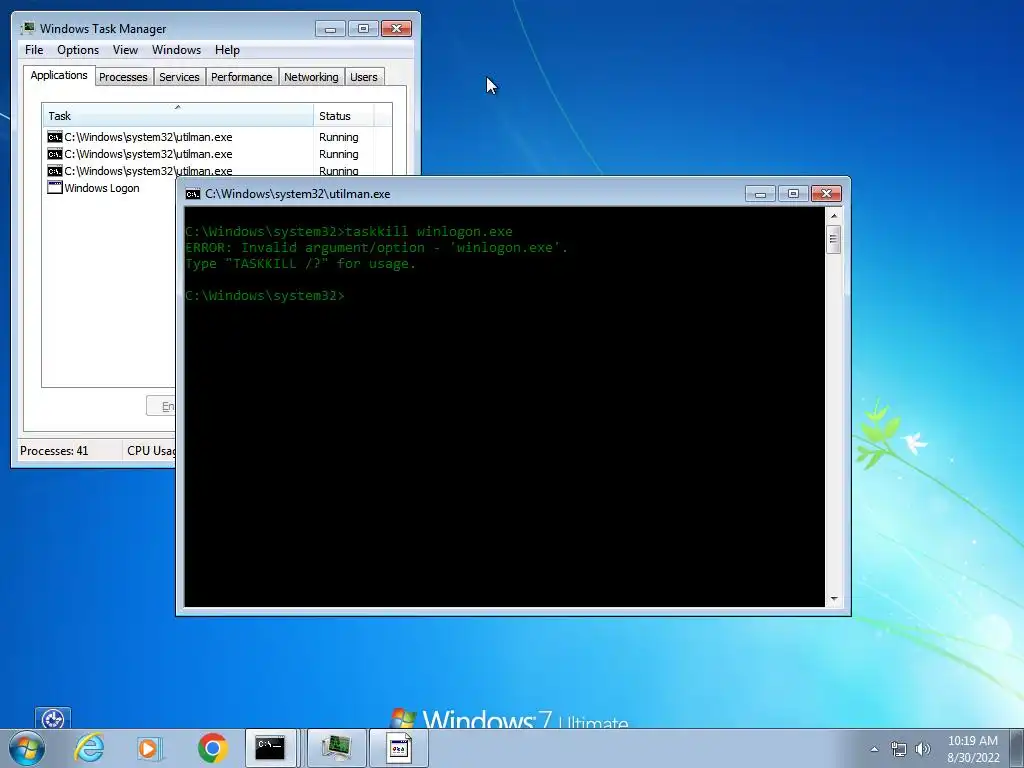Switch to the Users tab
Screen dimensions: 1024x768
pyautogui.click(x=364, y=77)
